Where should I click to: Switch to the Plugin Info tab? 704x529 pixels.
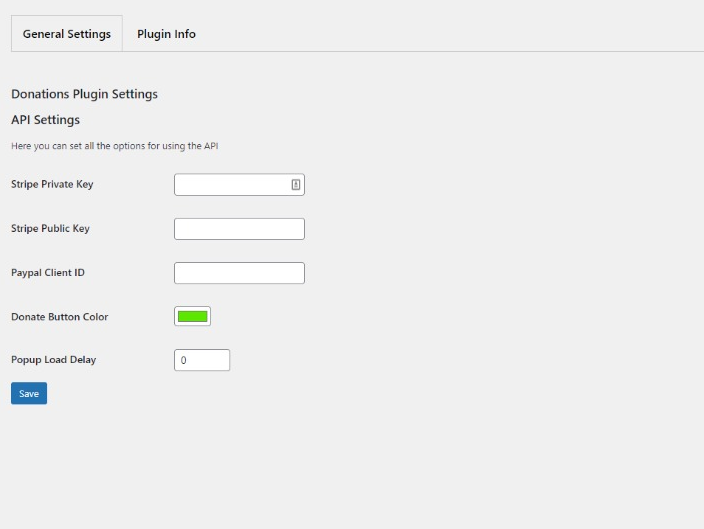point(166,34)
